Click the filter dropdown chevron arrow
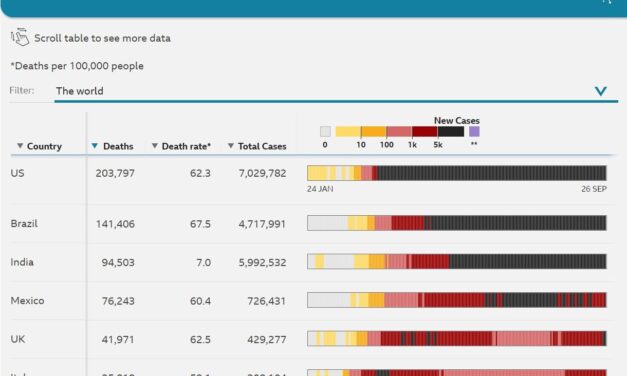This screenshot has height=376, width=627. point(601,91)
